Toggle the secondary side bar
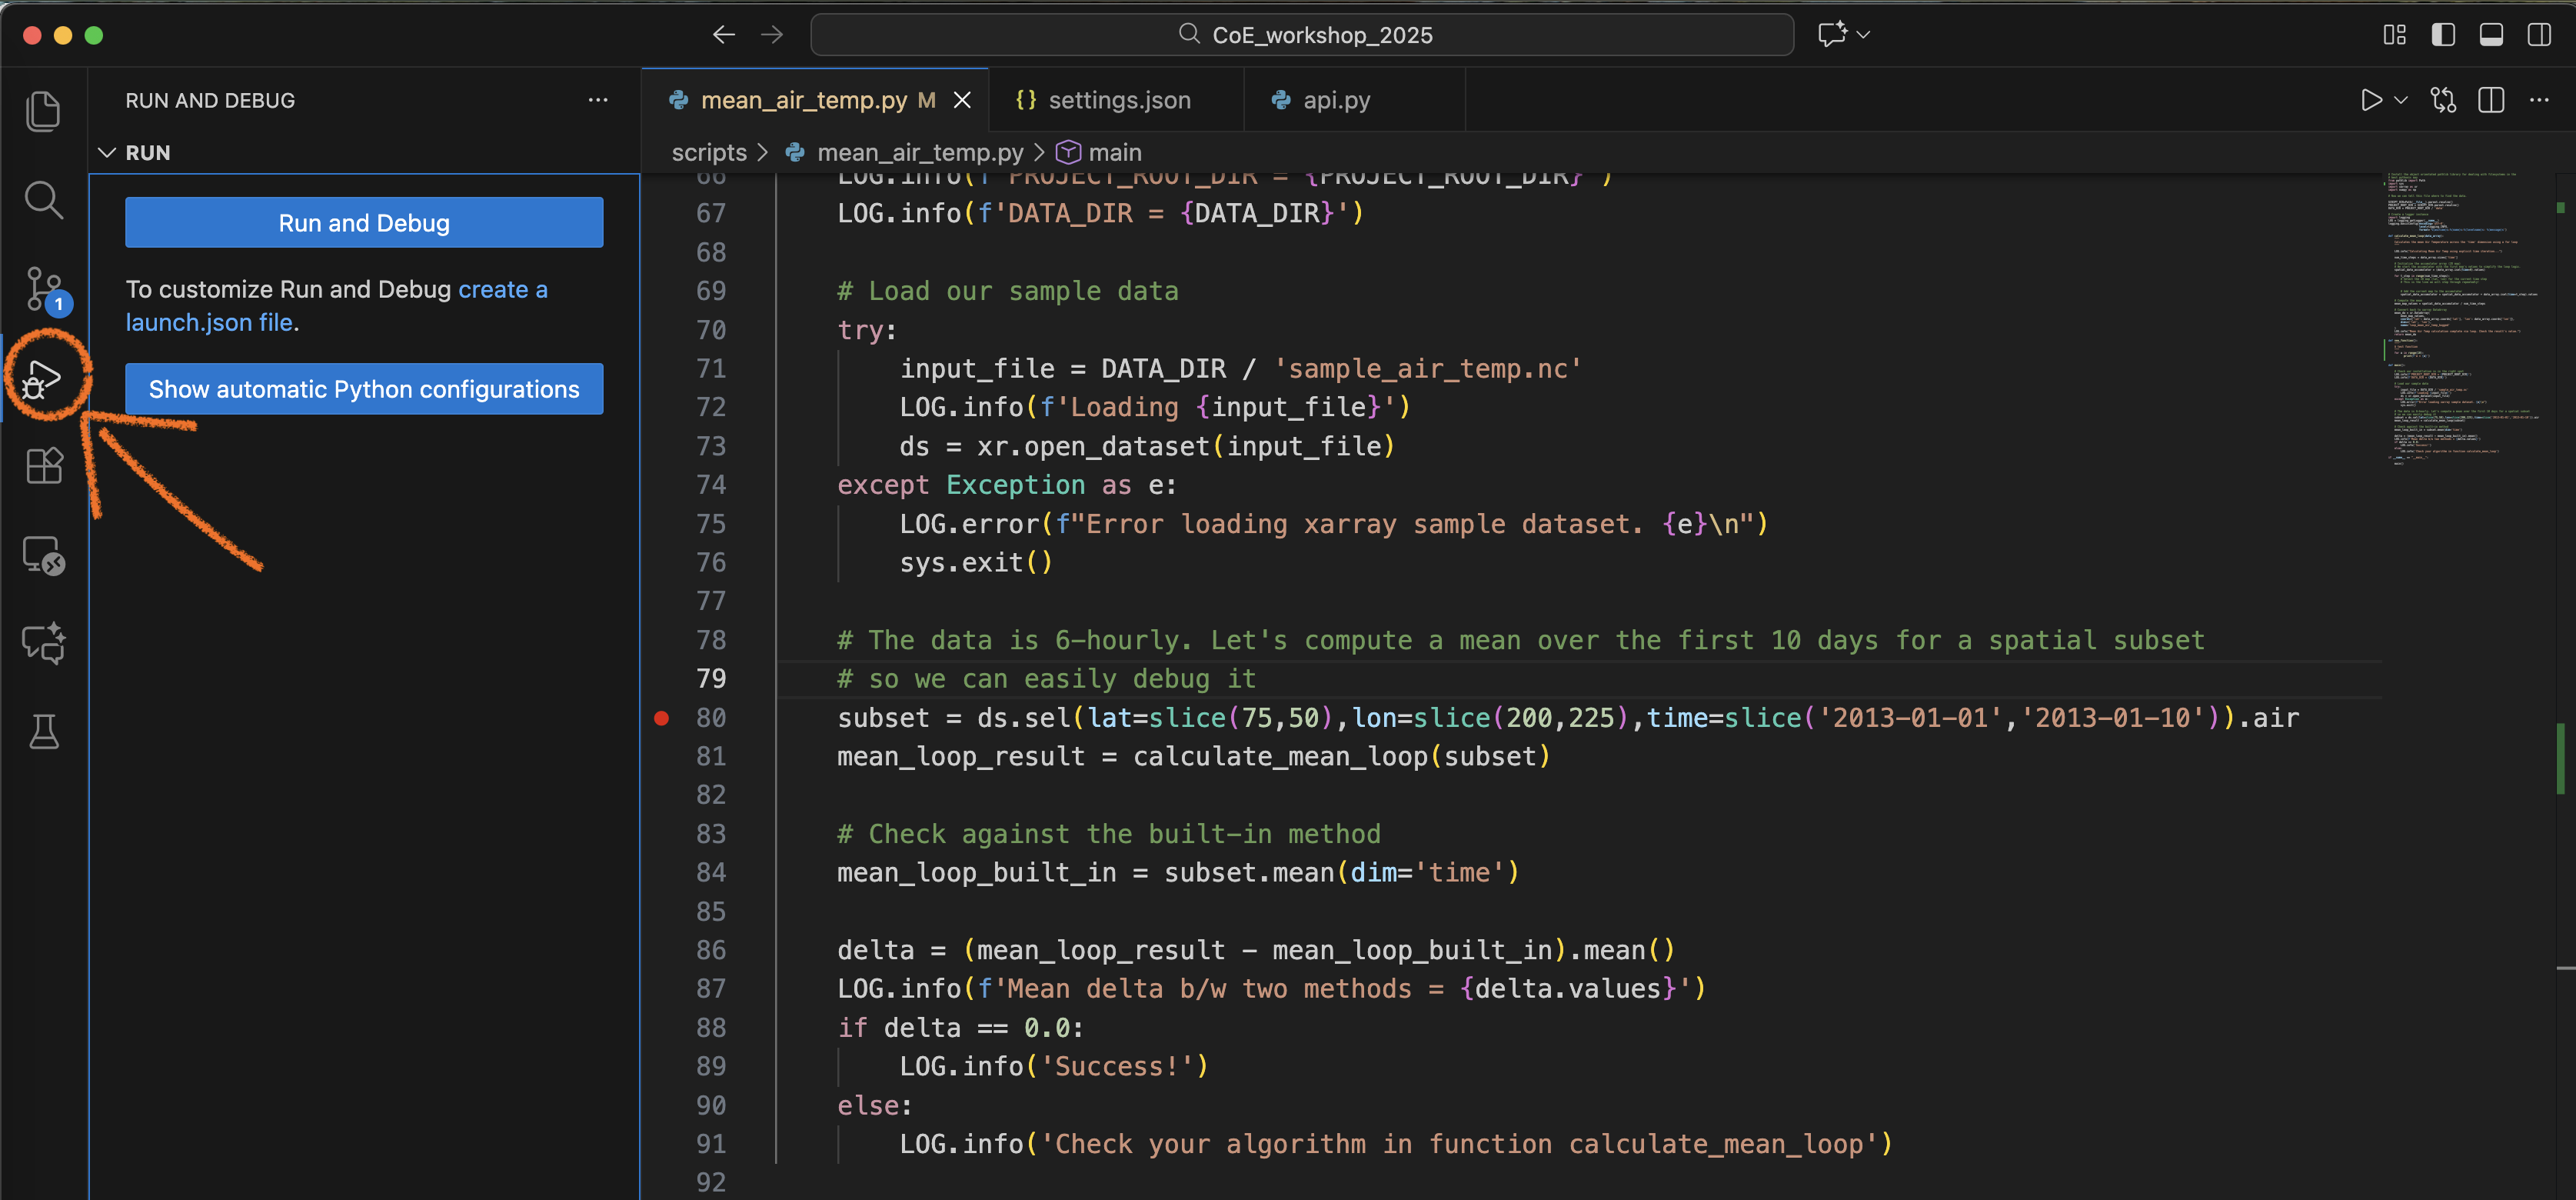The height and width of the screenshot is (1200, 2576). click(2539, 35)
